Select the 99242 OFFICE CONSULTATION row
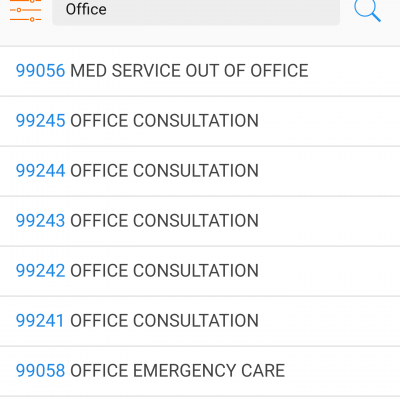 tap(200, 271)
